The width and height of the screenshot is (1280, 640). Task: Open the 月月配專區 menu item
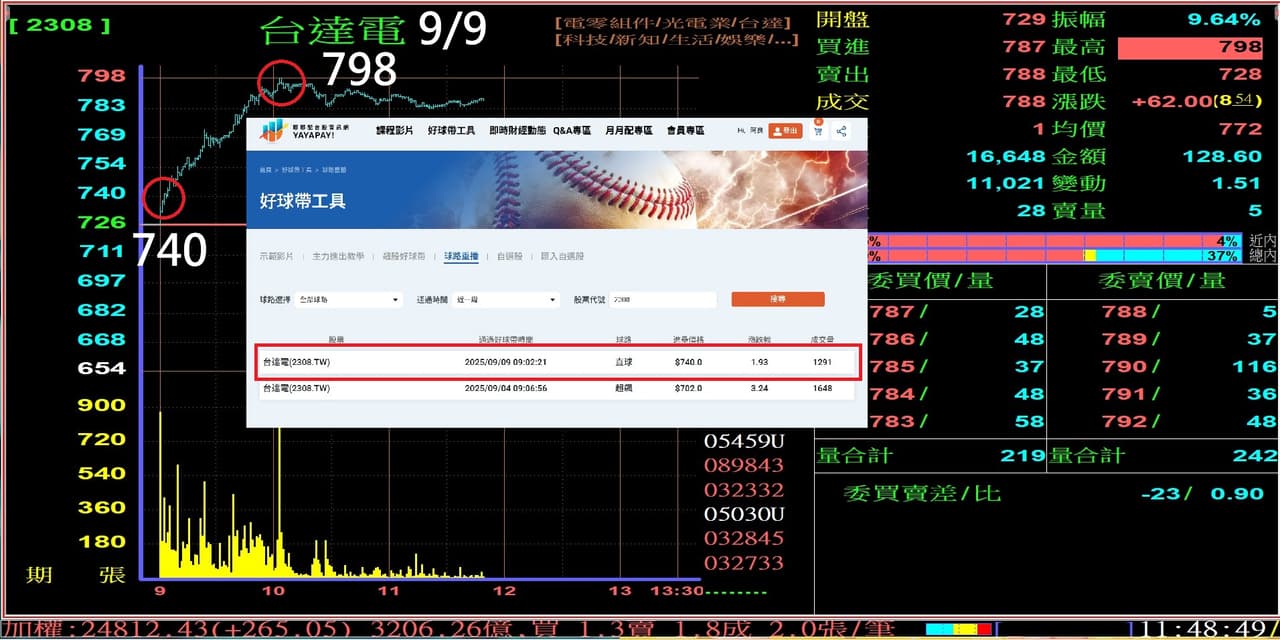pos(629,131)
